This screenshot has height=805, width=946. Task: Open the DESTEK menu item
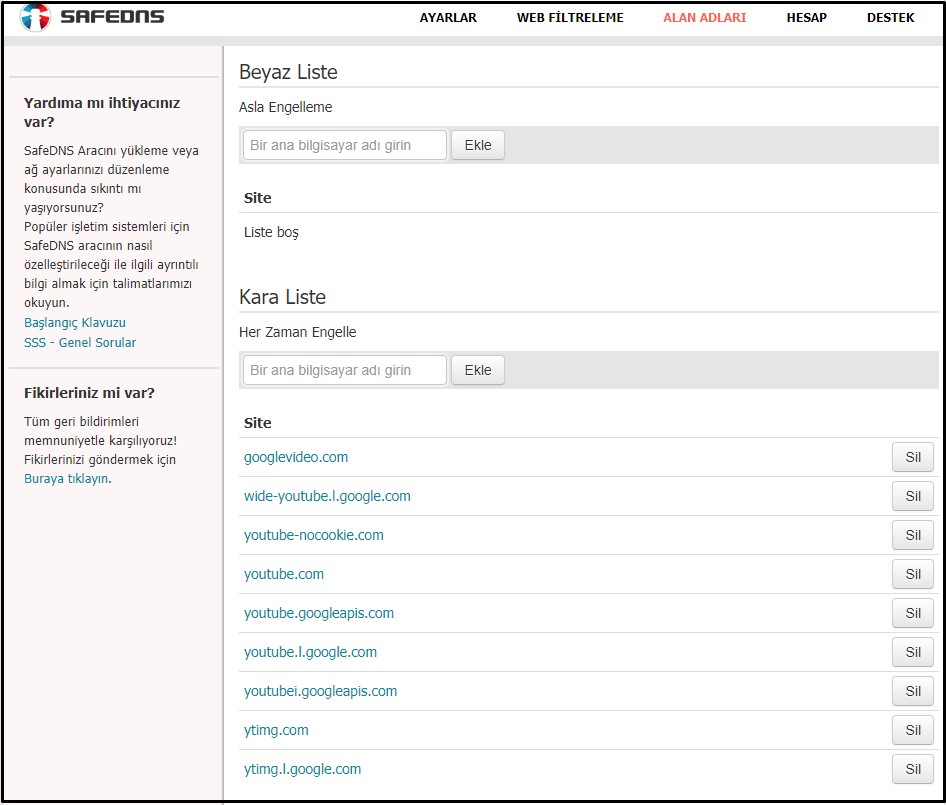[890, 18]
